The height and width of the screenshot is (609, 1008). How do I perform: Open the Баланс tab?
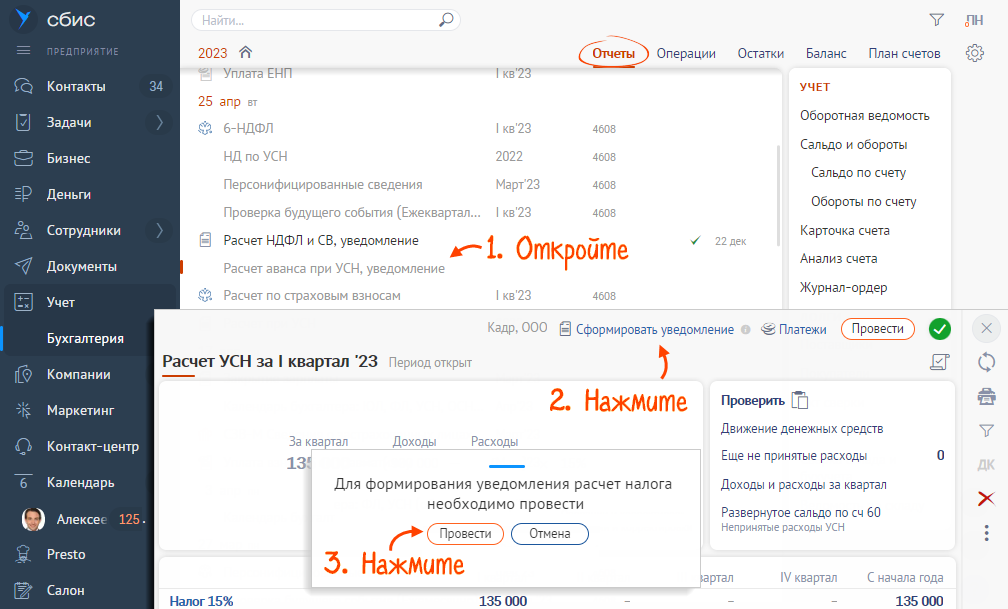tap(826, 54)
